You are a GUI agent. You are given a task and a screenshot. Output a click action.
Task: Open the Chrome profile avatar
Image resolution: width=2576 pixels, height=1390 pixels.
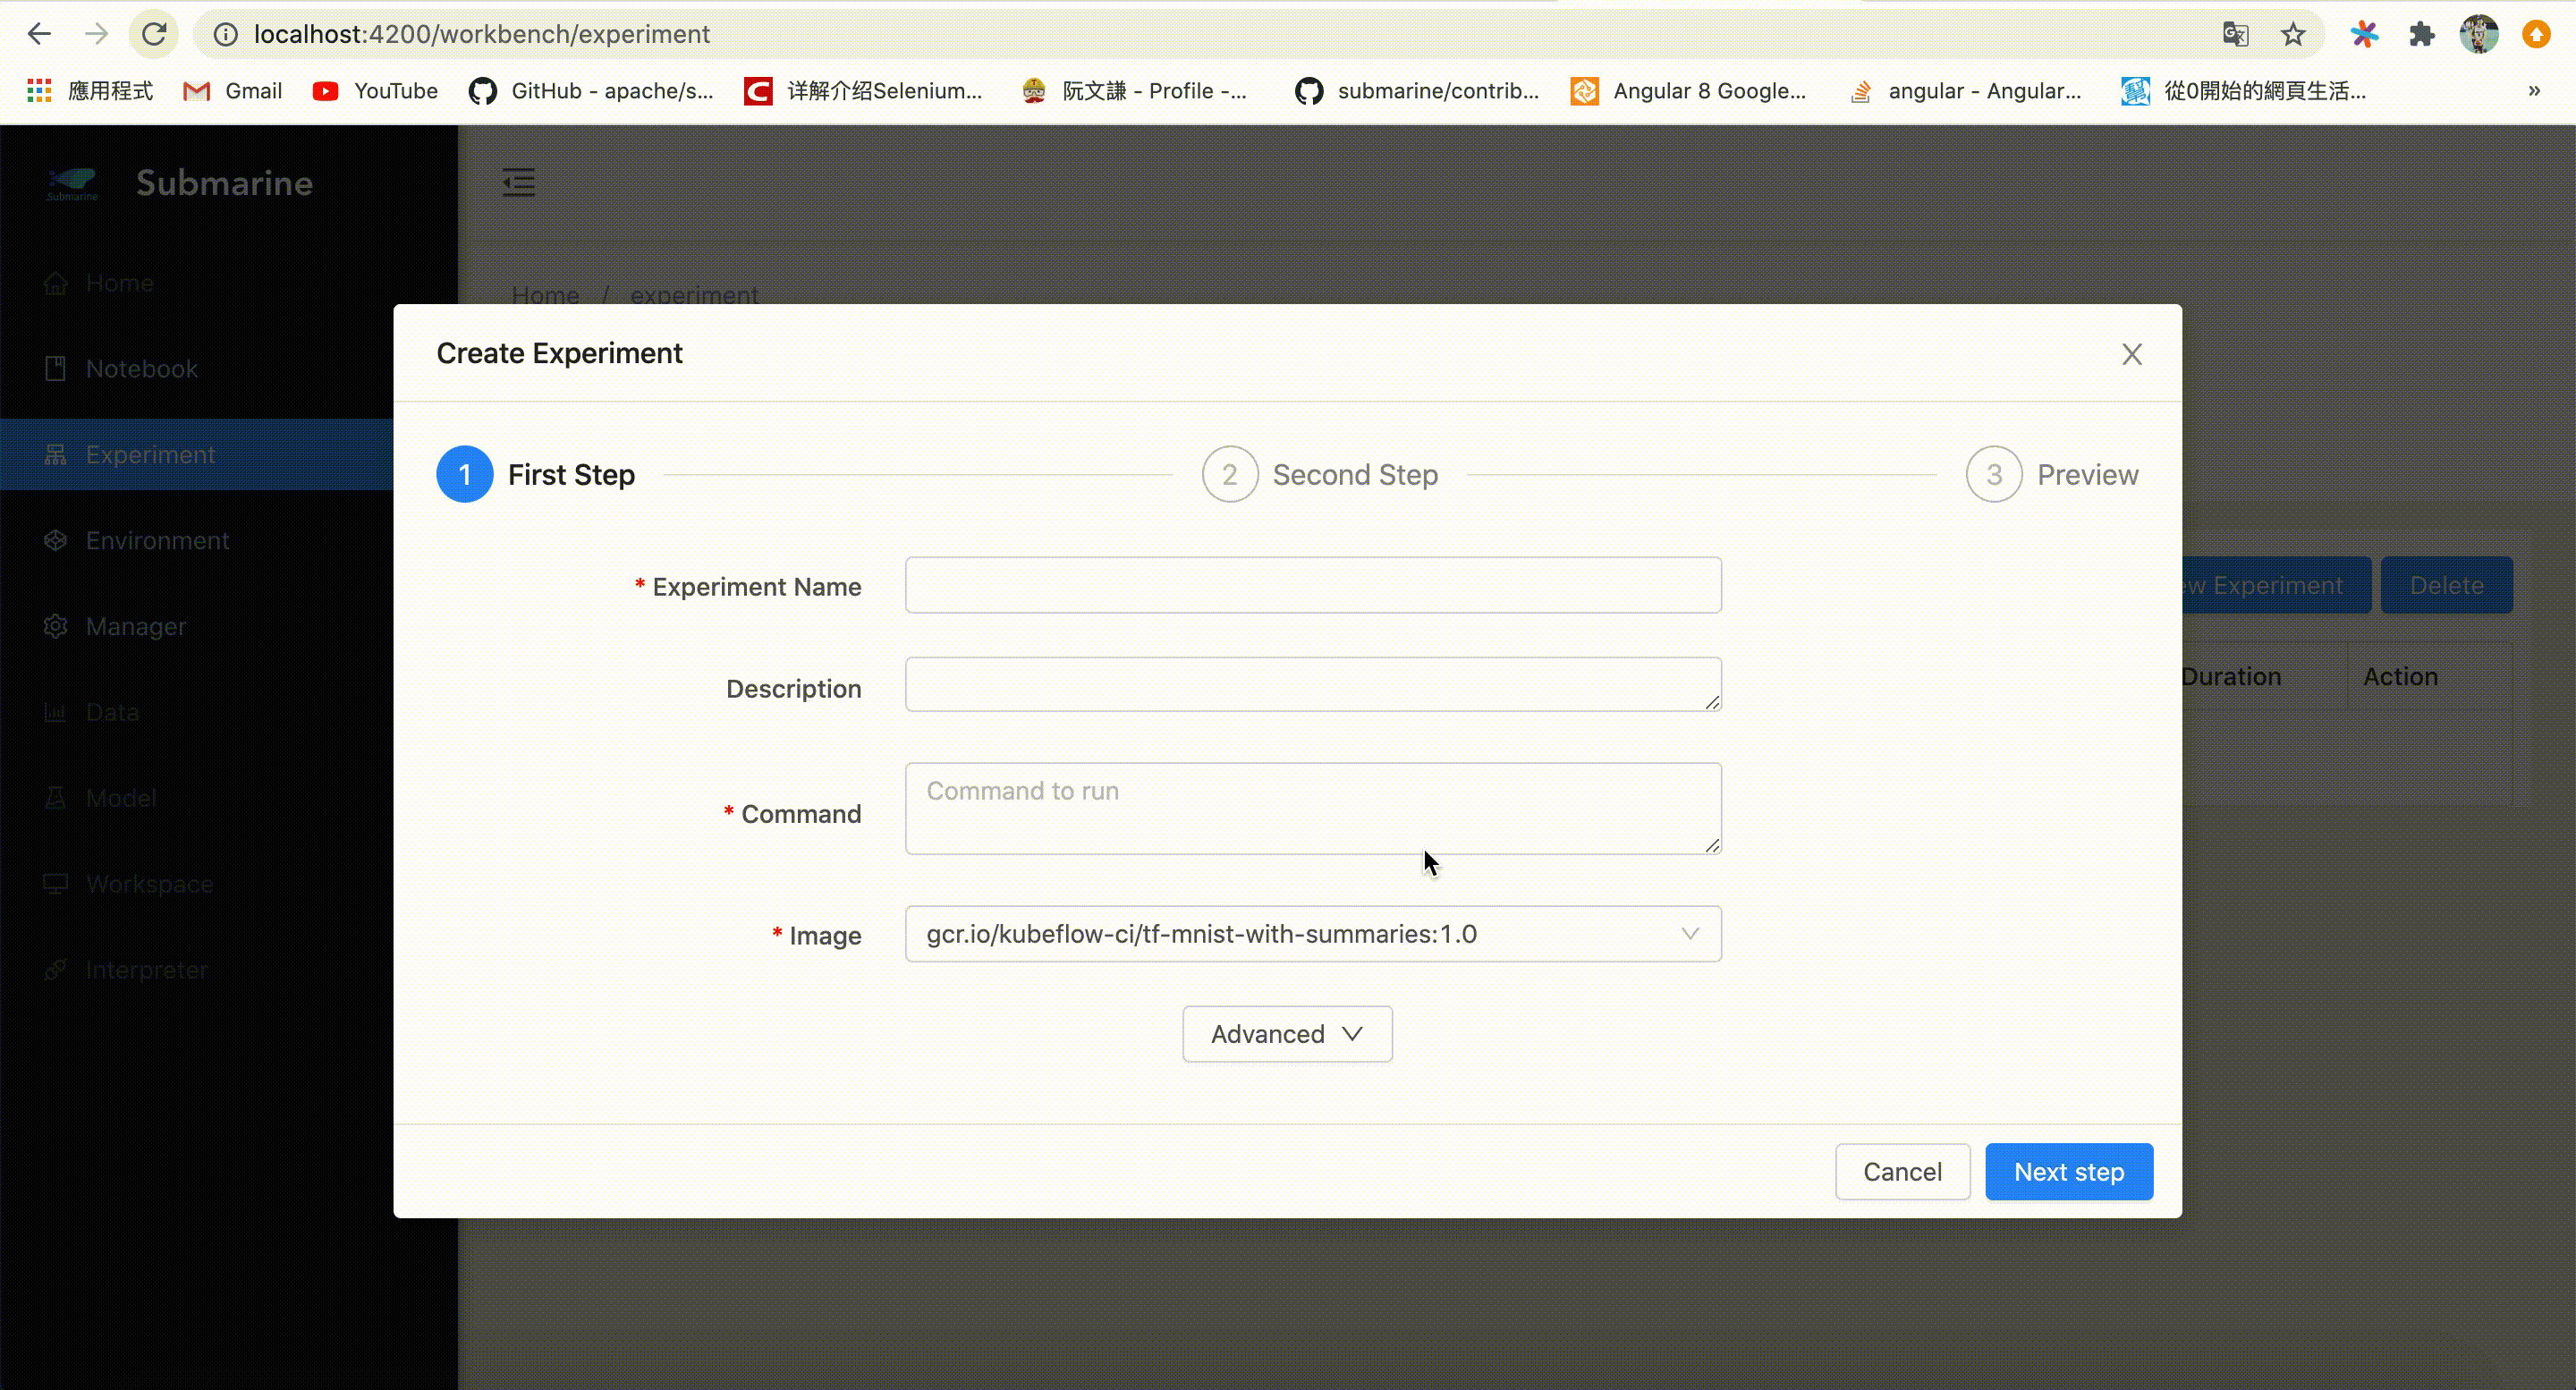(x=2479, y=34)
